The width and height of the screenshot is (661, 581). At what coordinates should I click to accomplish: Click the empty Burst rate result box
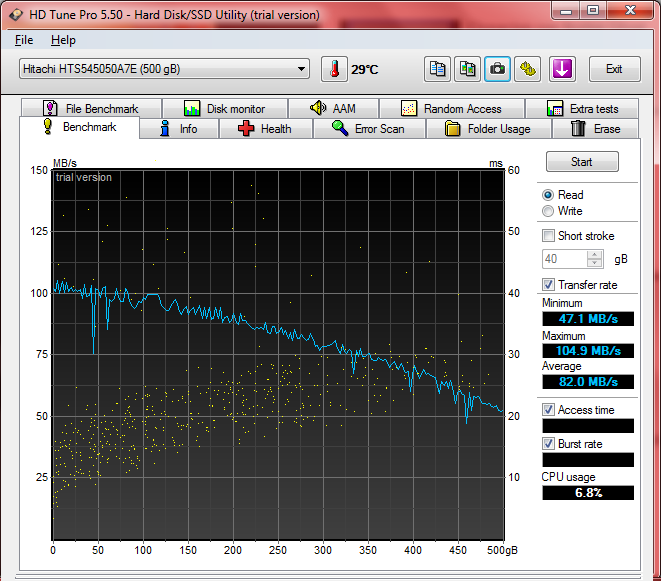588,460
